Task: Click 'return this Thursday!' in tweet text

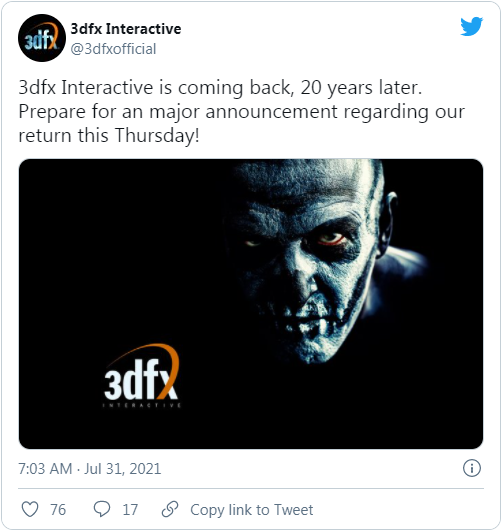Action: pyautogui.click(x=109, y=135)
